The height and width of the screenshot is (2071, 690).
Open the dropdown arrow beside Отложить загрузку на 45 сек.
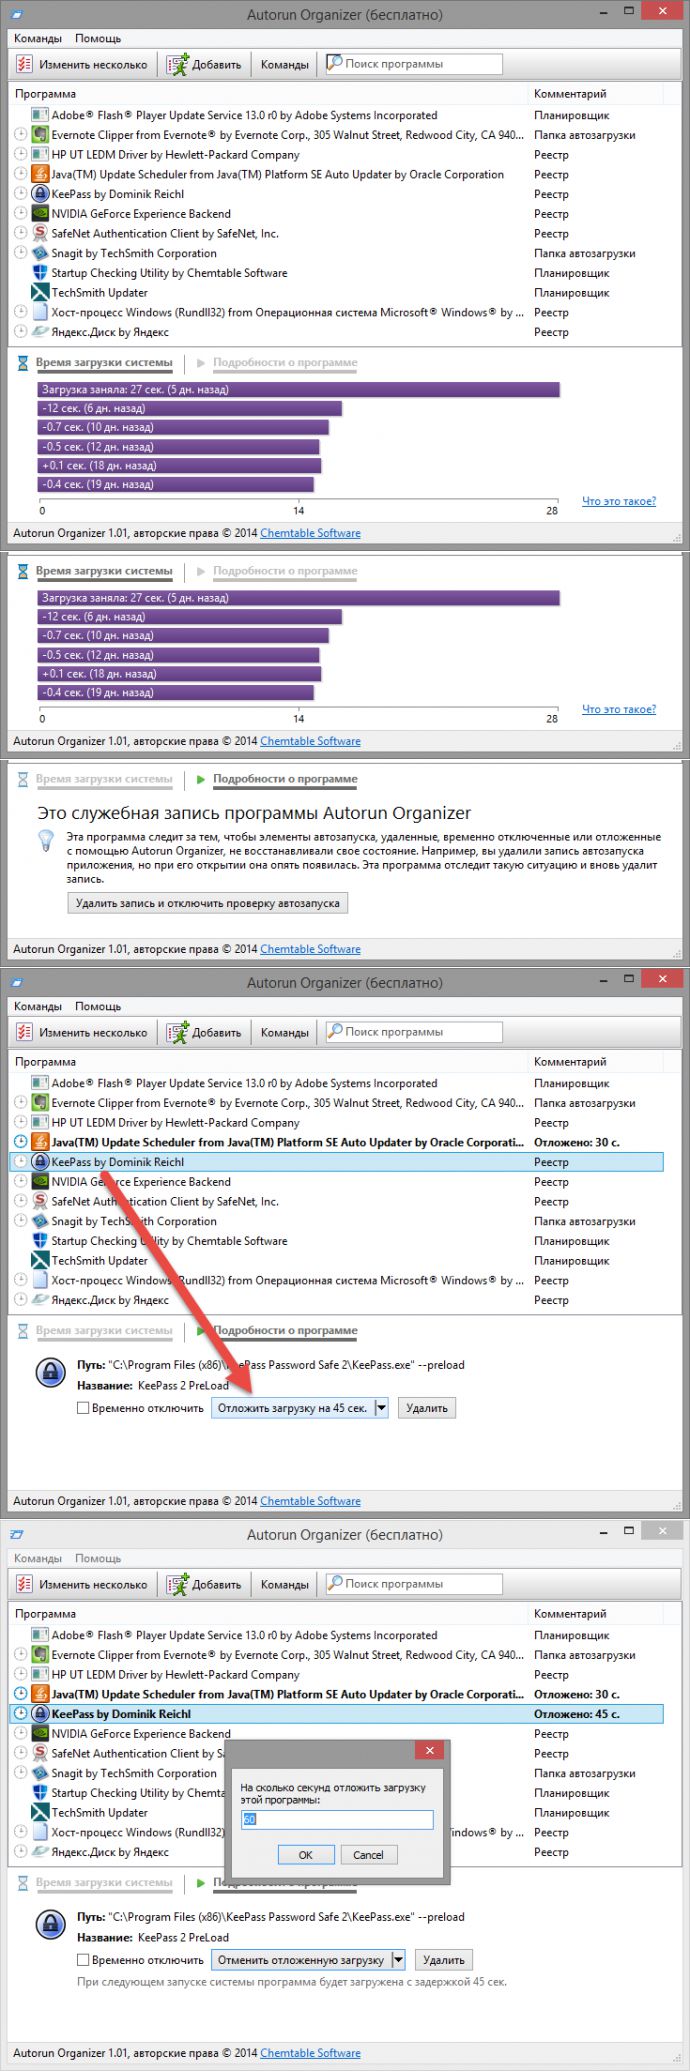[x=381, y=1408]
